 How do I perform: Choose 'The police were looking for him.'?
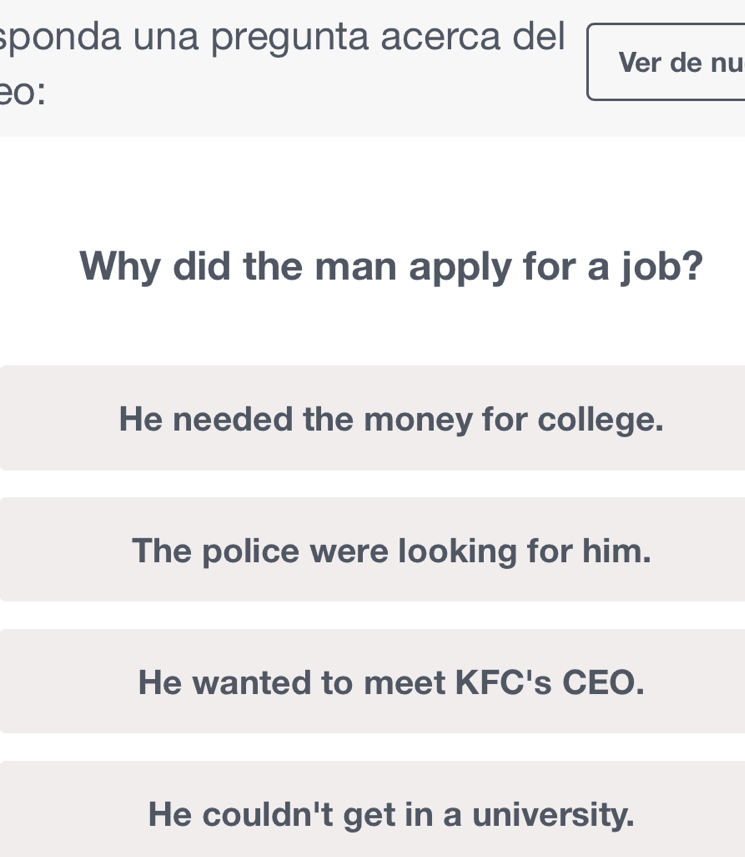(x=390, y=550)
